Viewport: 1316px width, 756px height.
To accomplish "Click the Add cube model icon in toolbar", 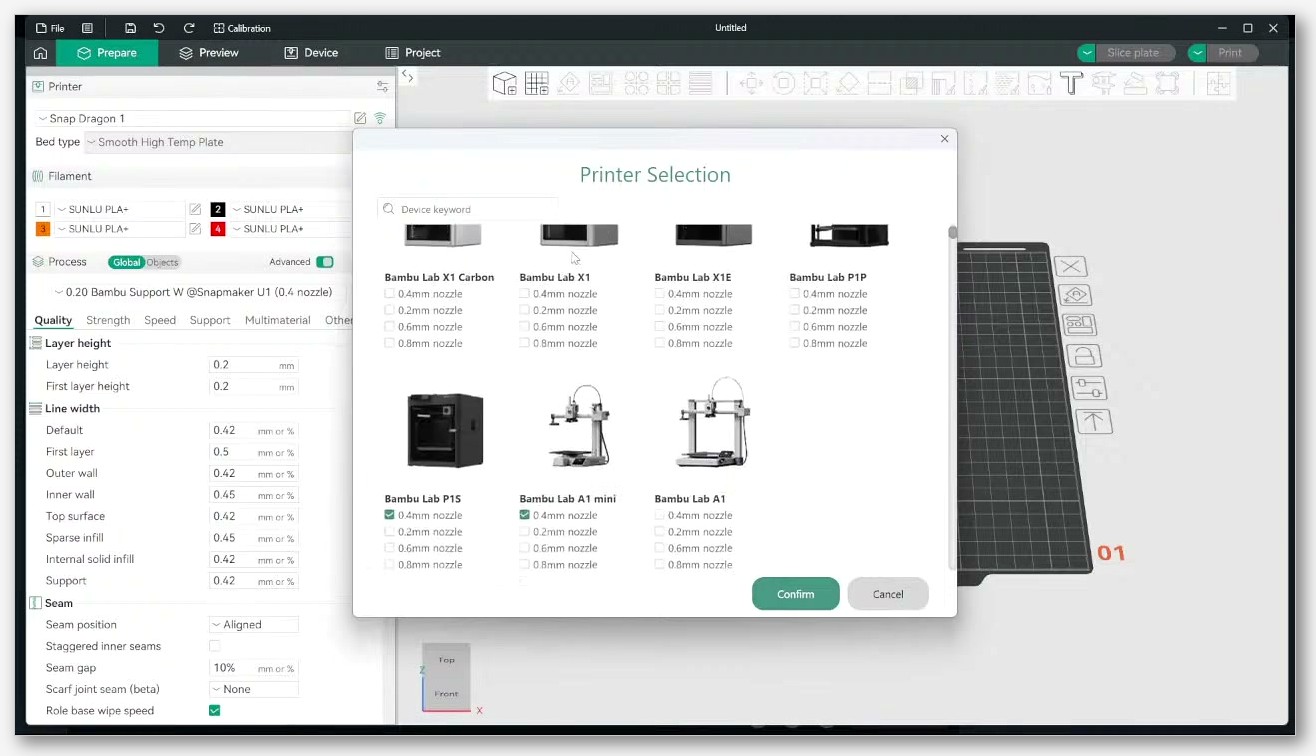I will 505,83.
